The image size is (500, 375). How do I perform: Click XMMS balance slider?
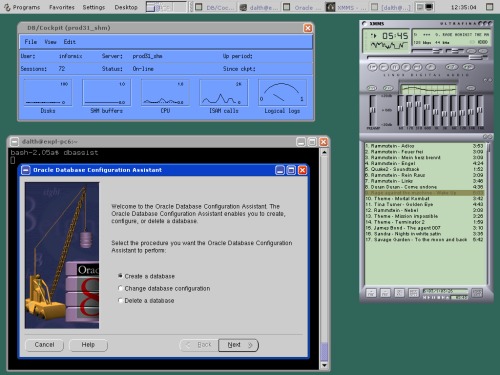[x=455, y=51]
